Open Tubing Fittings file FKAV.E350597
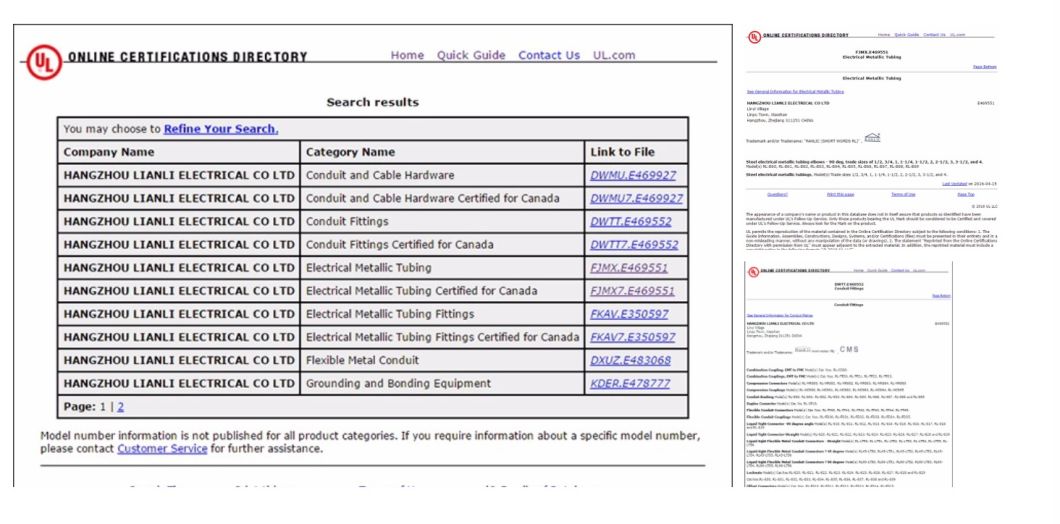The width and height of the screenshot is (1060, 524). pyautogui.click(x=630, y=314)
